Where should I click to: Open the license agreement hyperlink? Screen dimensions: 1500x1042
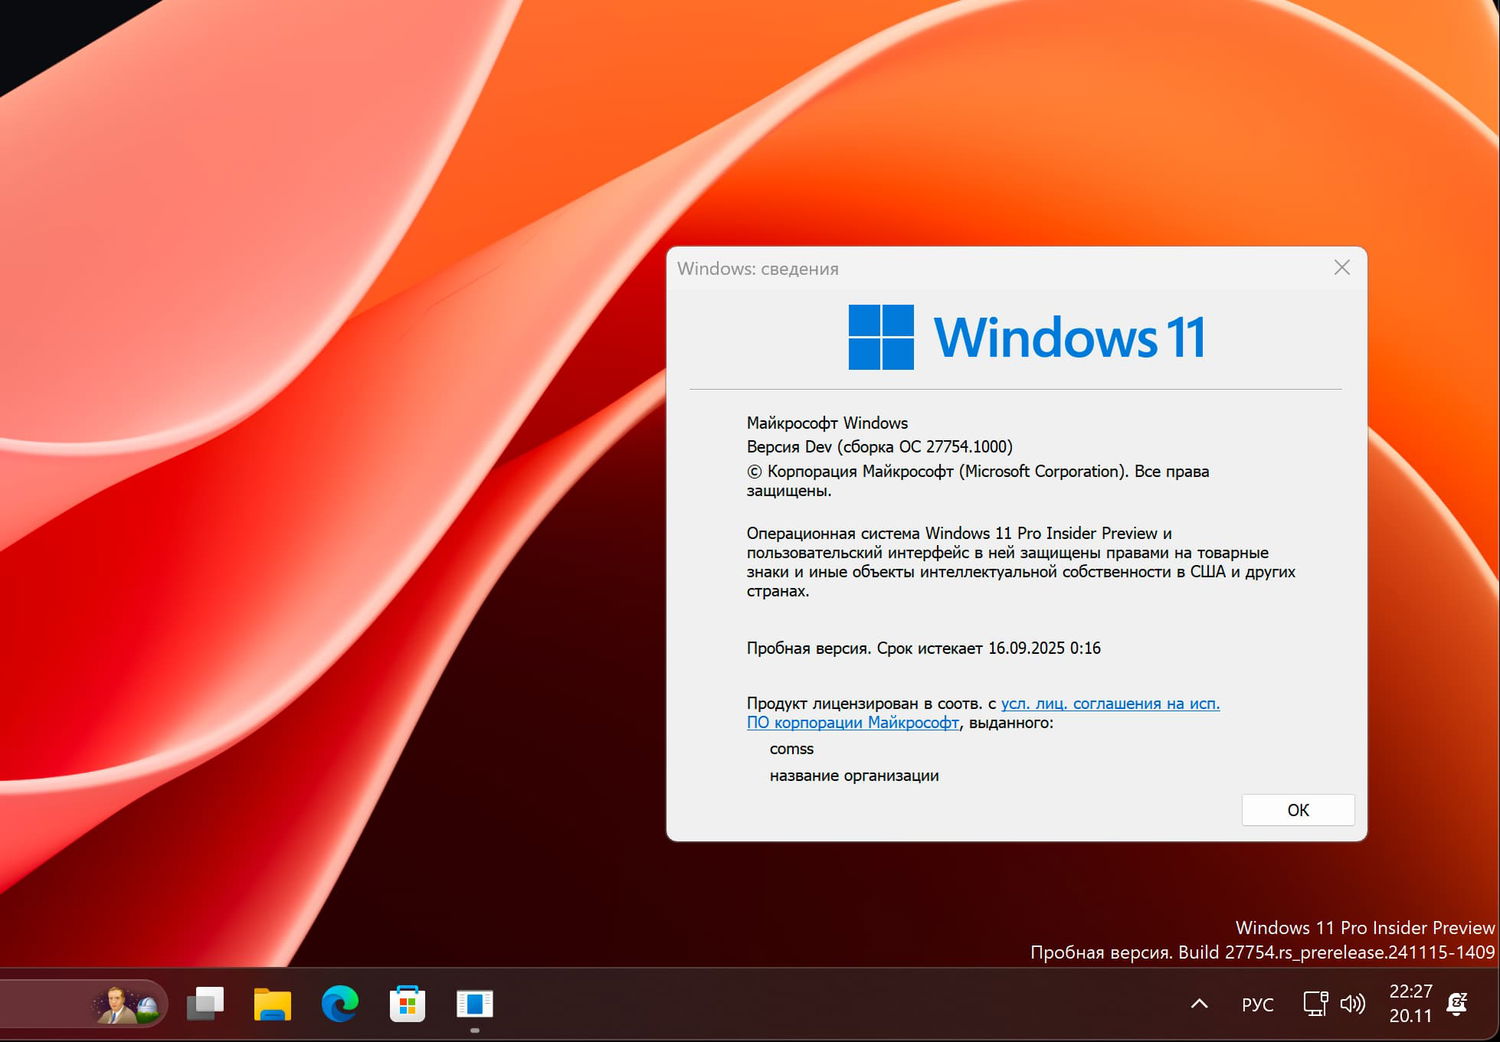click(x=1110, y=703)
